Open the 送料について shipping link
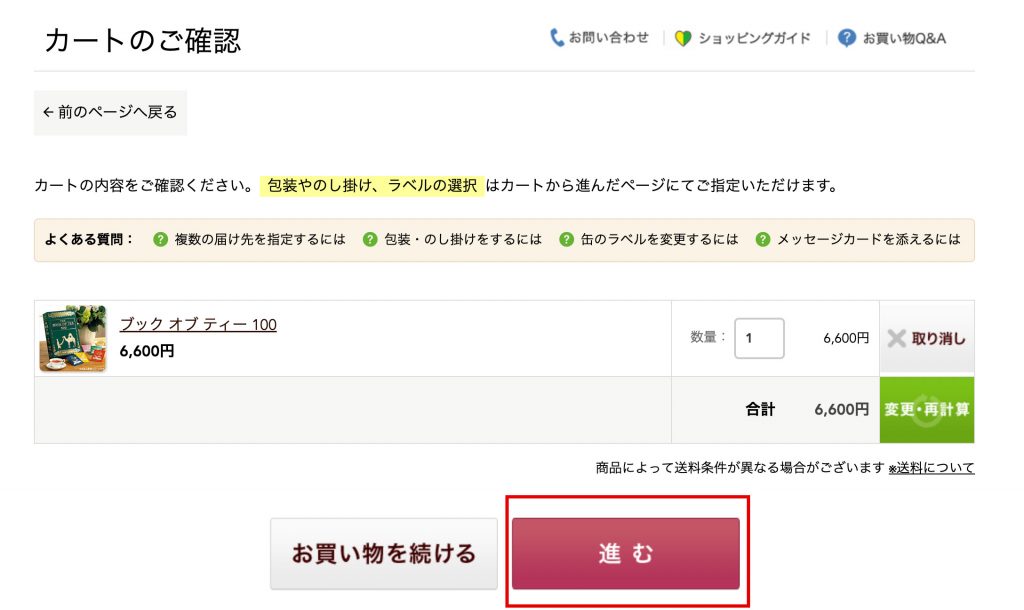The image size is (1024, 610). [x=931, y=468]
